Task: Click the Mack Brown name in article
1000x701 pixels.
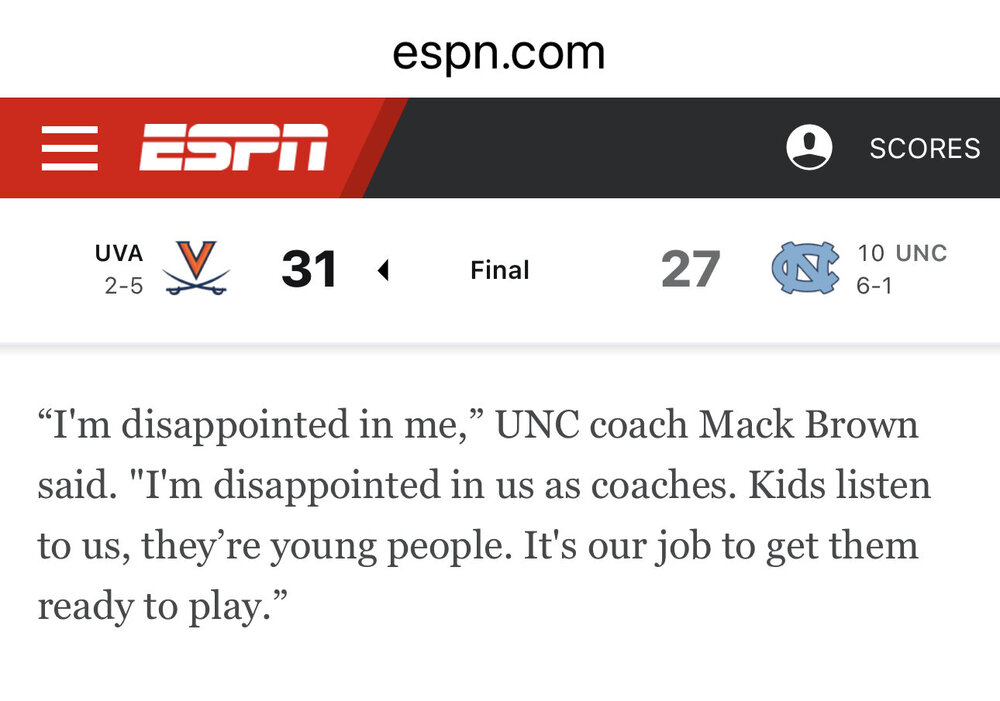Action: click(808, 425)
